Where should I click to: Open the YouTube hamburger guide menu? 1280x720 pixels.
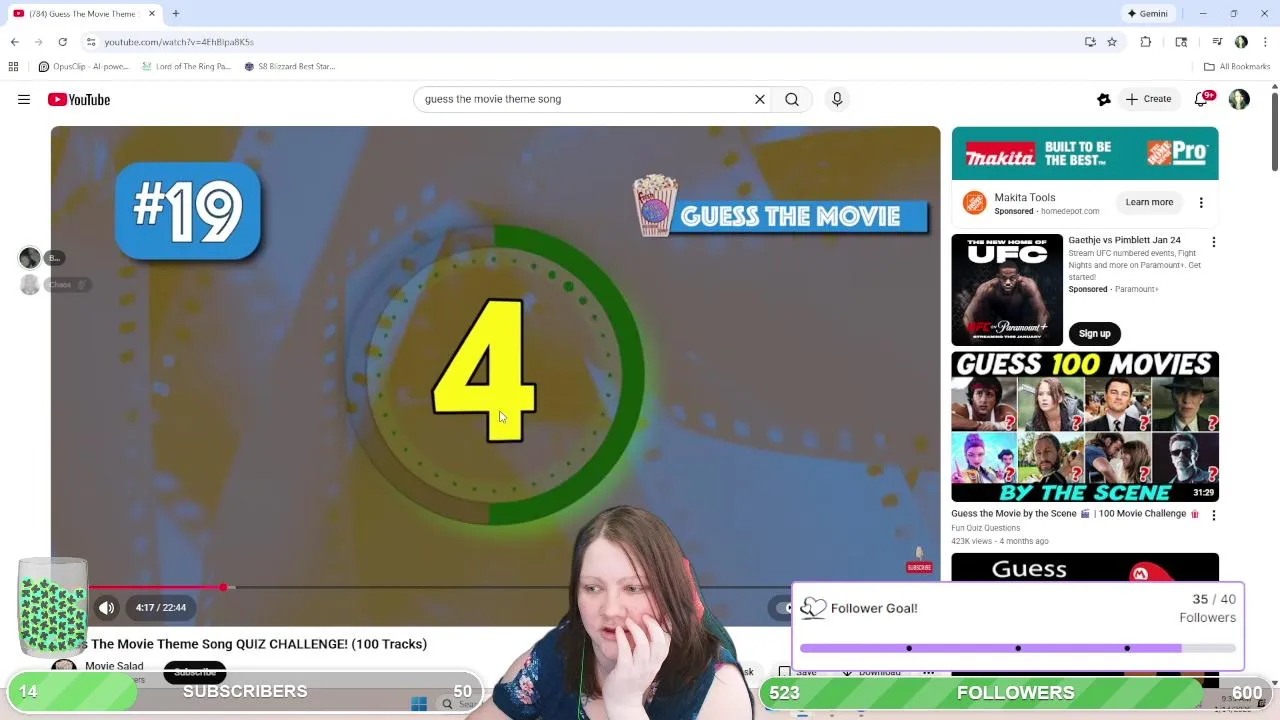24,99
